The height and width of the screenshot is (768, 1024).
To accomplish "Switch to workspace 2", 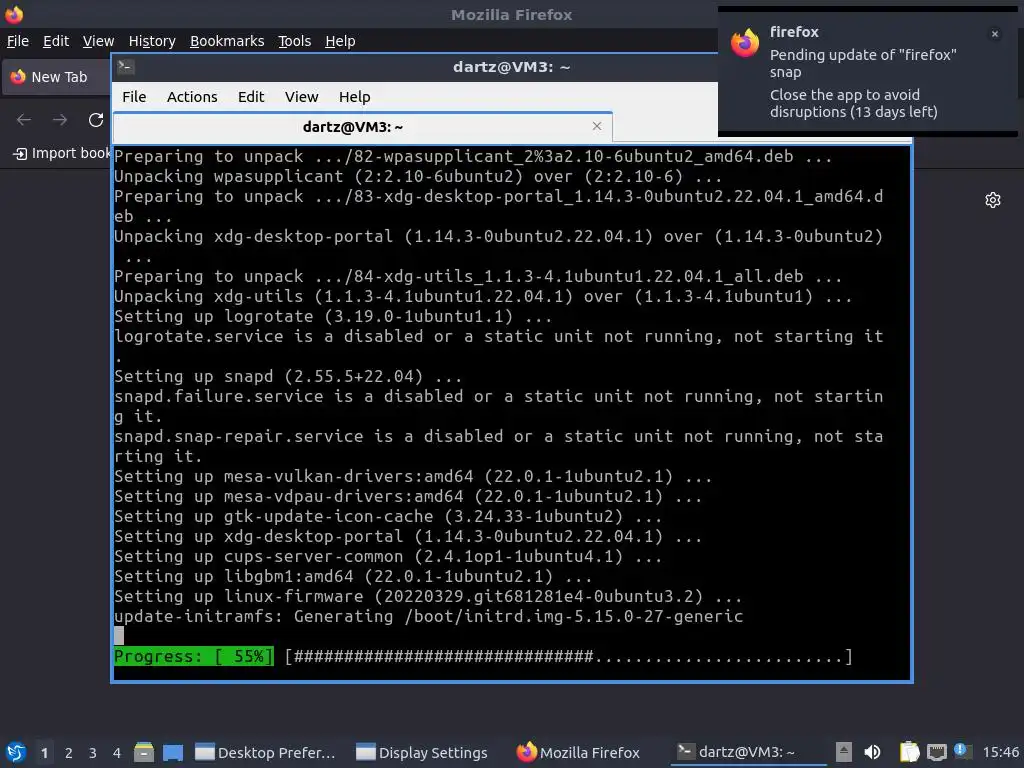I will [69, 753].
